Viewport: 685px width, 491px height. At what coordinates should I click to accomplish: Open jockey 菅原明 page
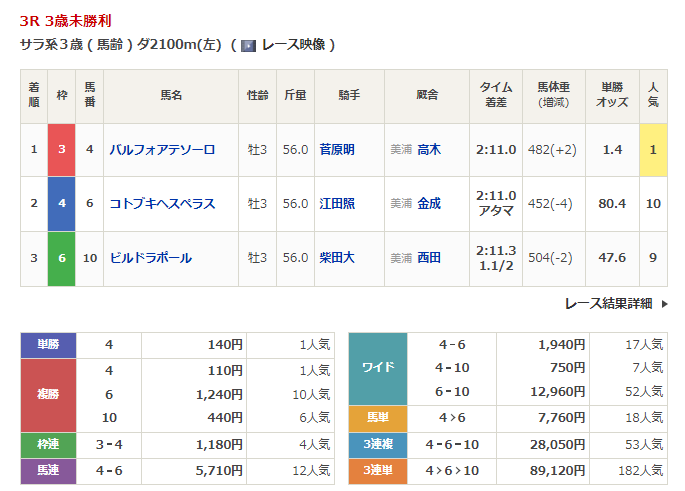click(x=337, y=149)
